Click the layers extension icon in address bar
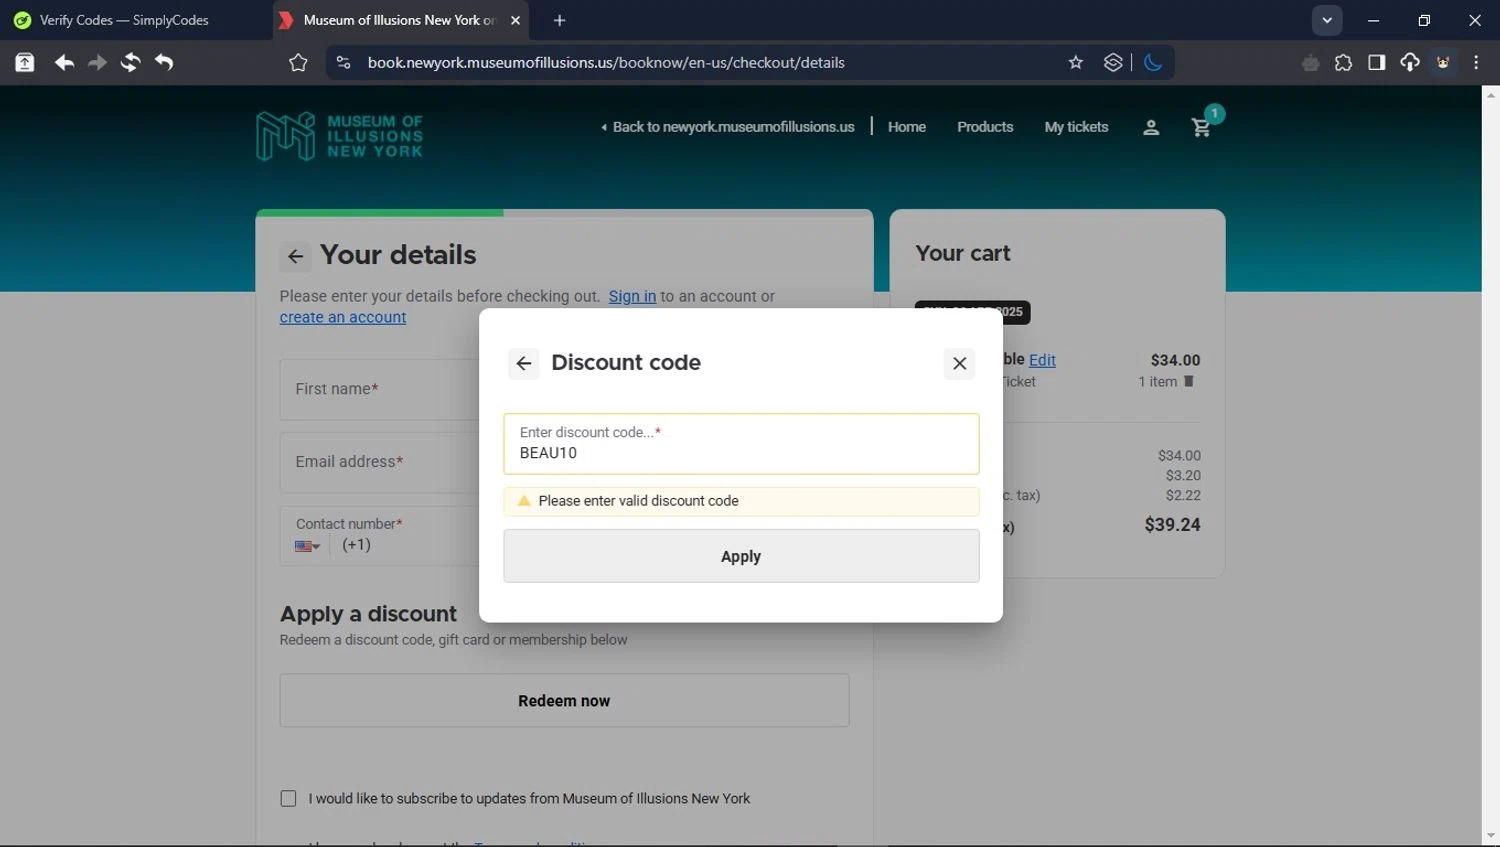 click(x=1113, y=62)
